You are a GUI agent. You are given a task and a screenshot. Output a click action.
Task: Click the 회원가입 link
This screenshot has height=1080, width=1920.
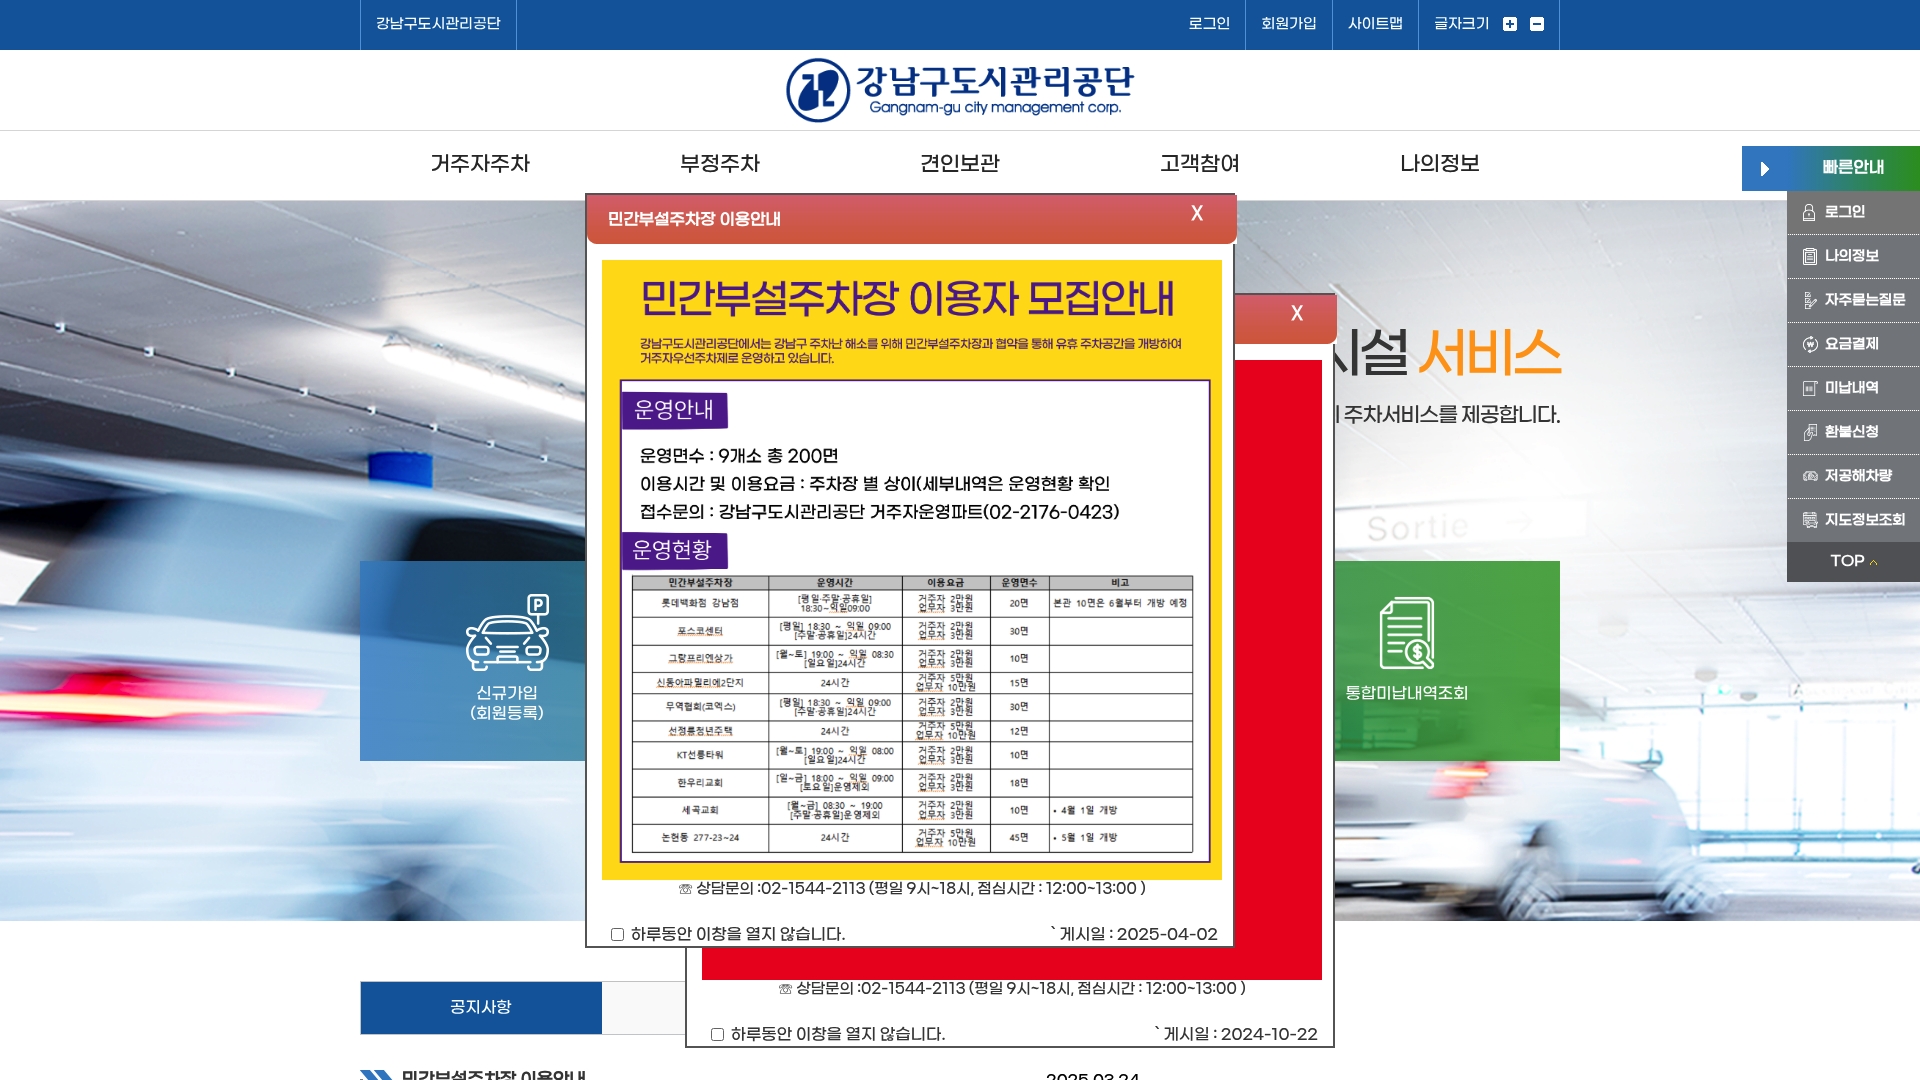click(1289, 24)
